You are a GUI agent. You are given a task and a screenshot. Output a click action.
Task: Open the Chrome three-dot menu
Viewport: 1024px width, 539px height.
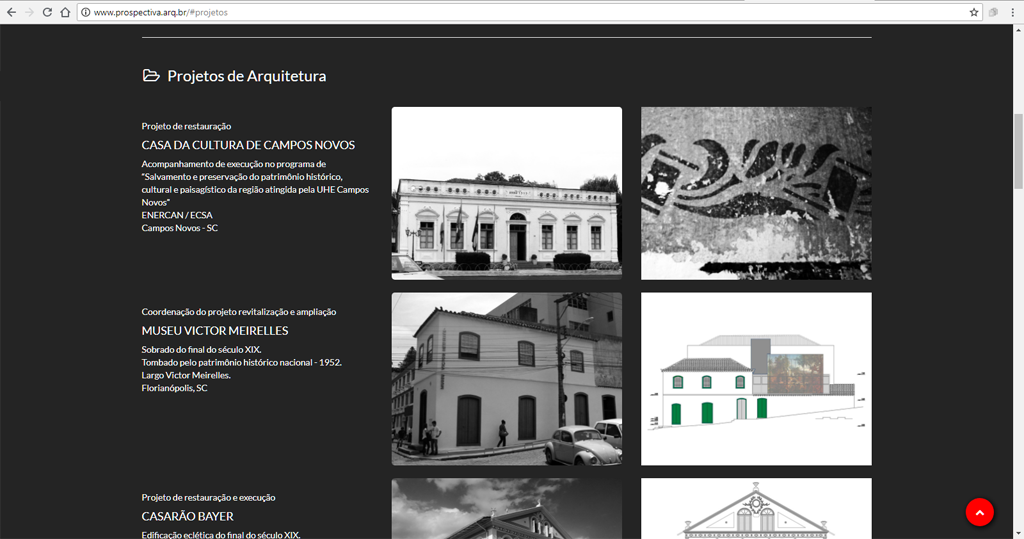(1013, 12)
